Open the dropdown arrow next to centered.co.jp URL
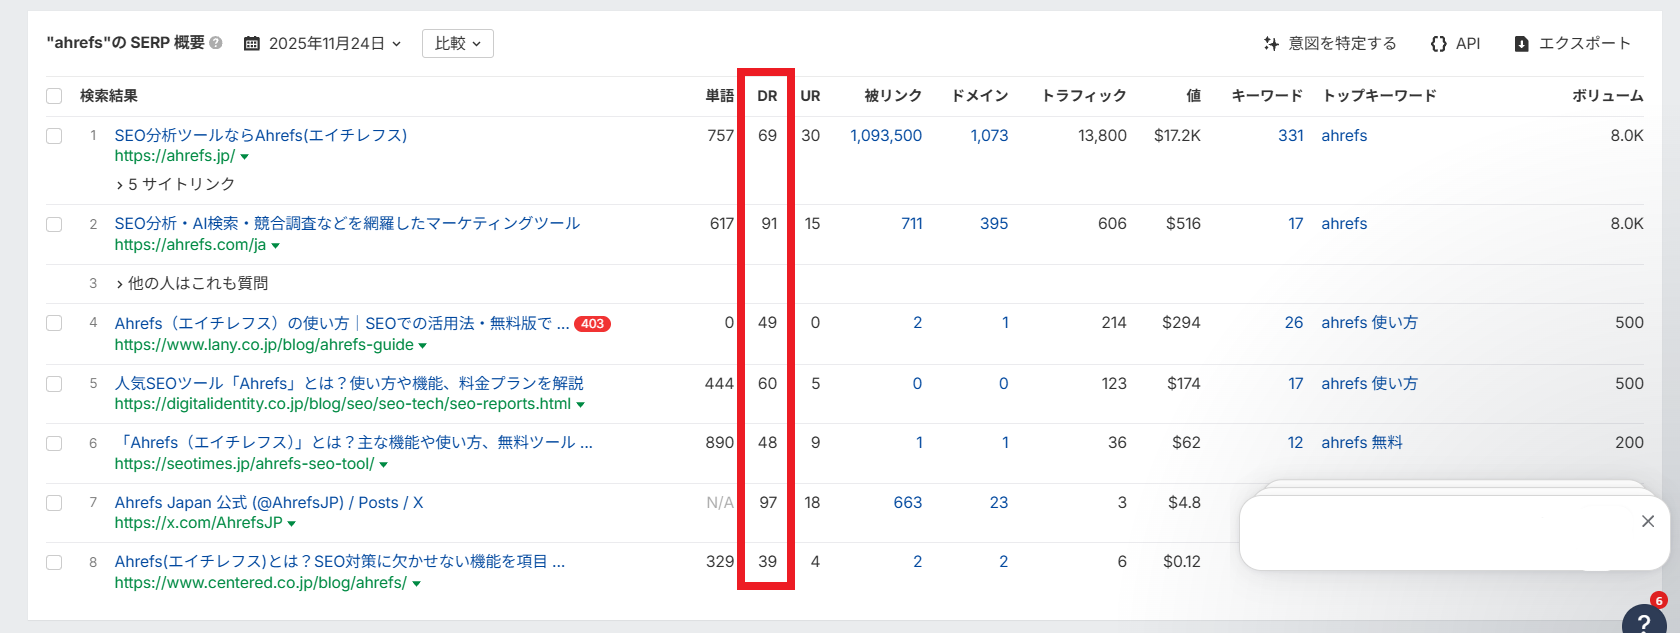 416,584
